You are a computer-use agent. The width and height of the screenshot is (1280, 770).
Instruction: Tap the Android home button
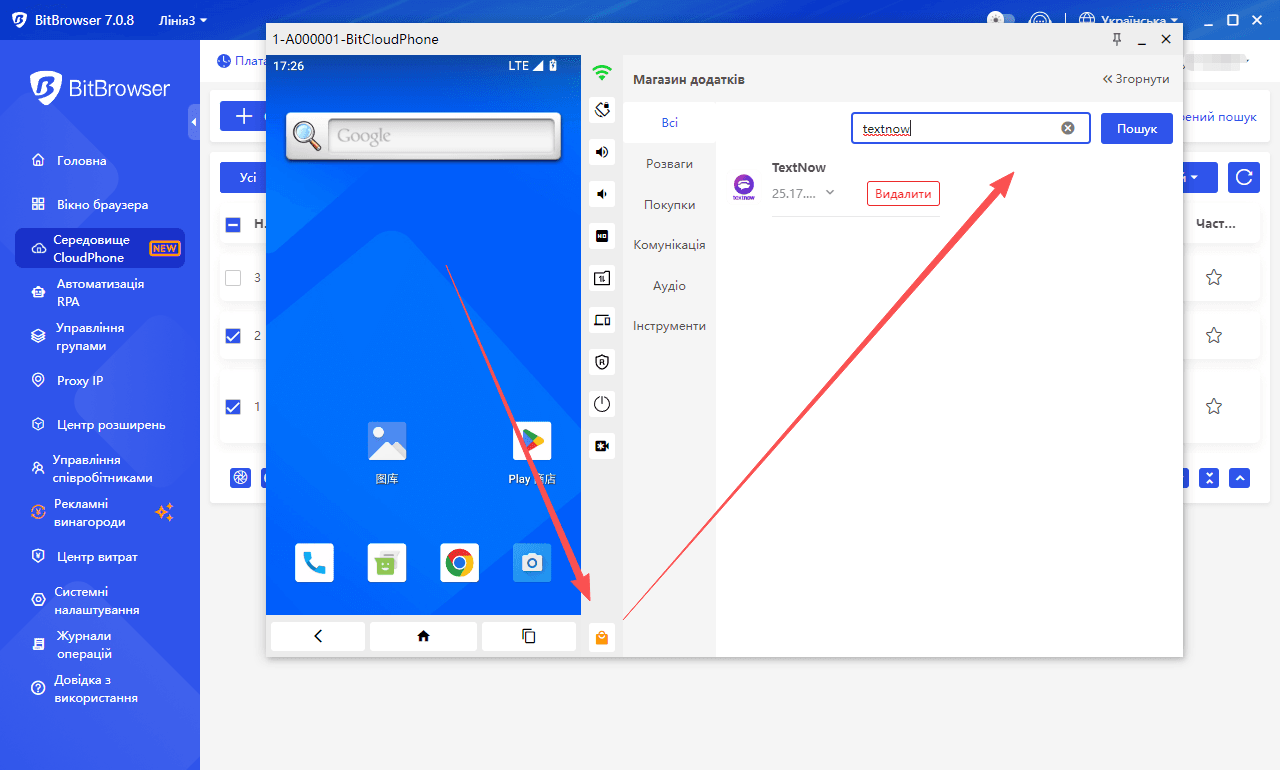click(x=423, y=636)
